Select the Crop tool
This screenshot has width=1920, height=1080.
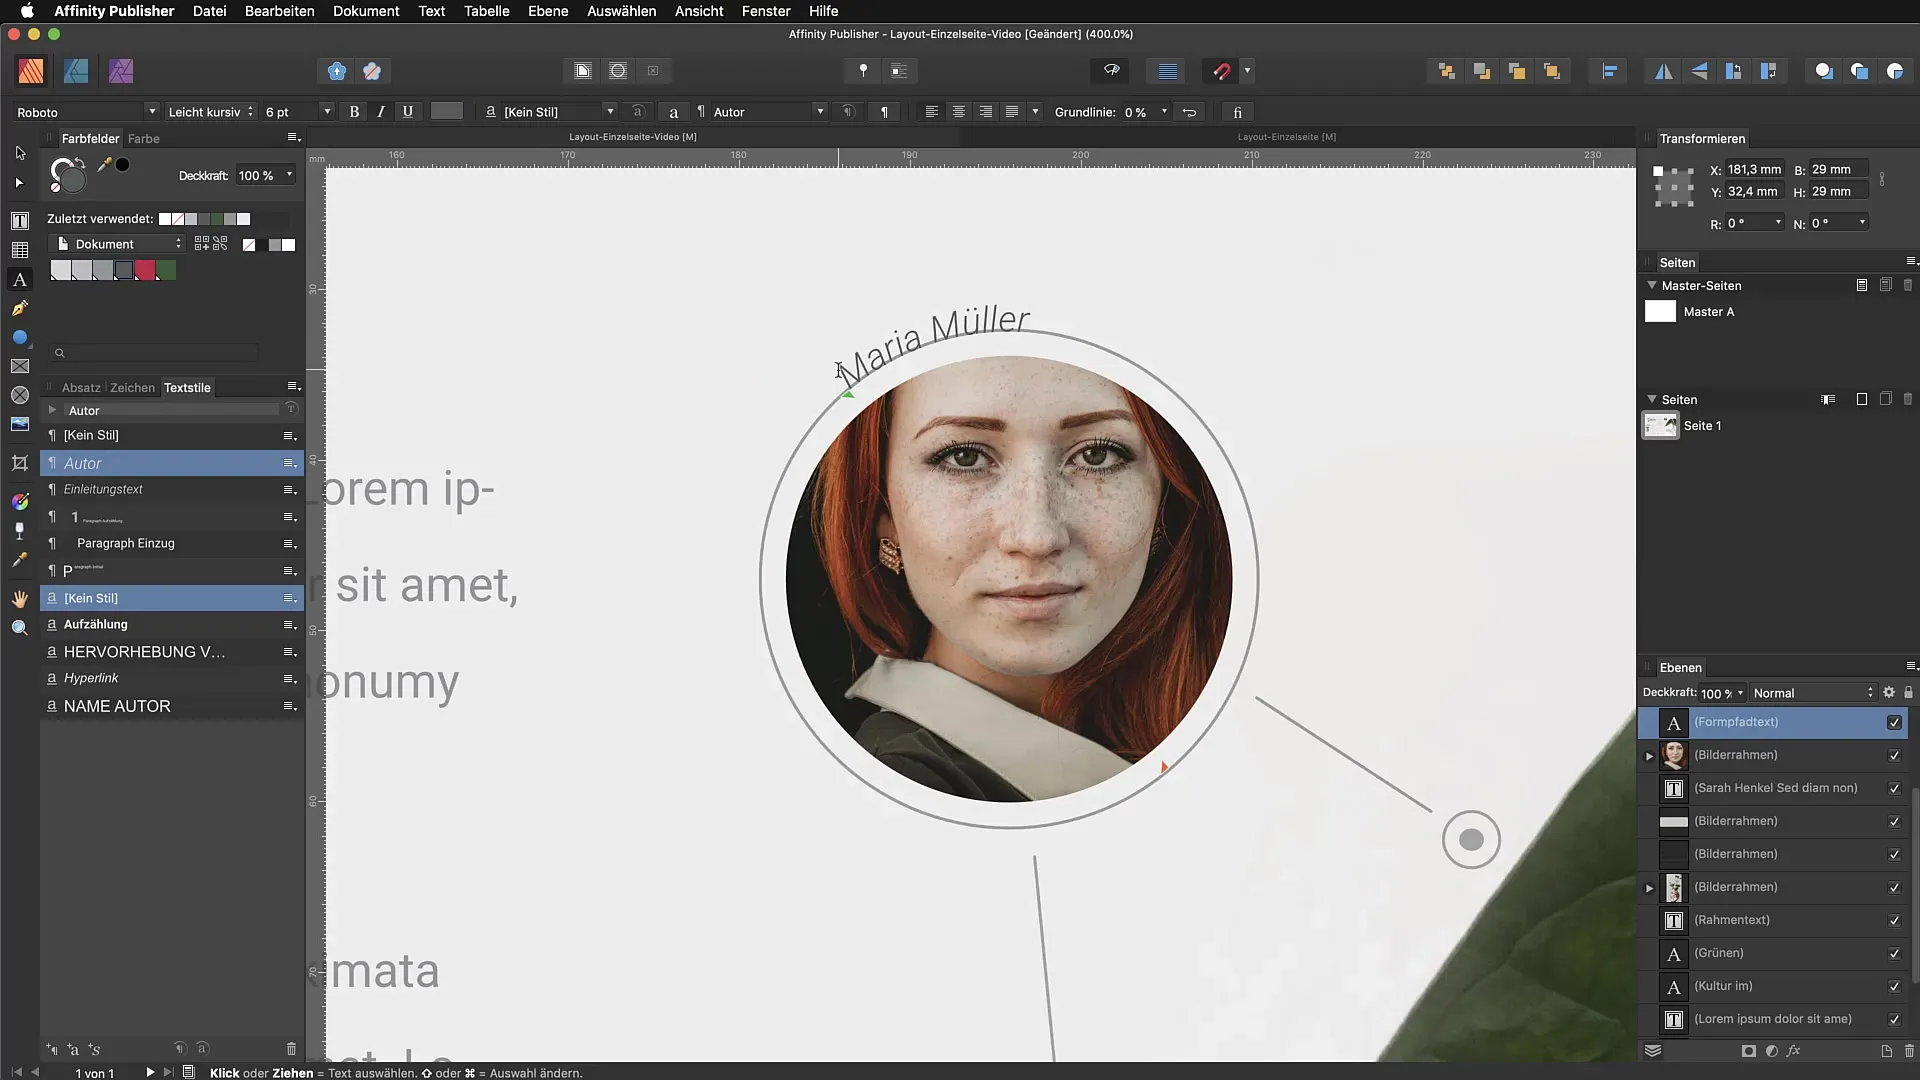pos(20,463)
